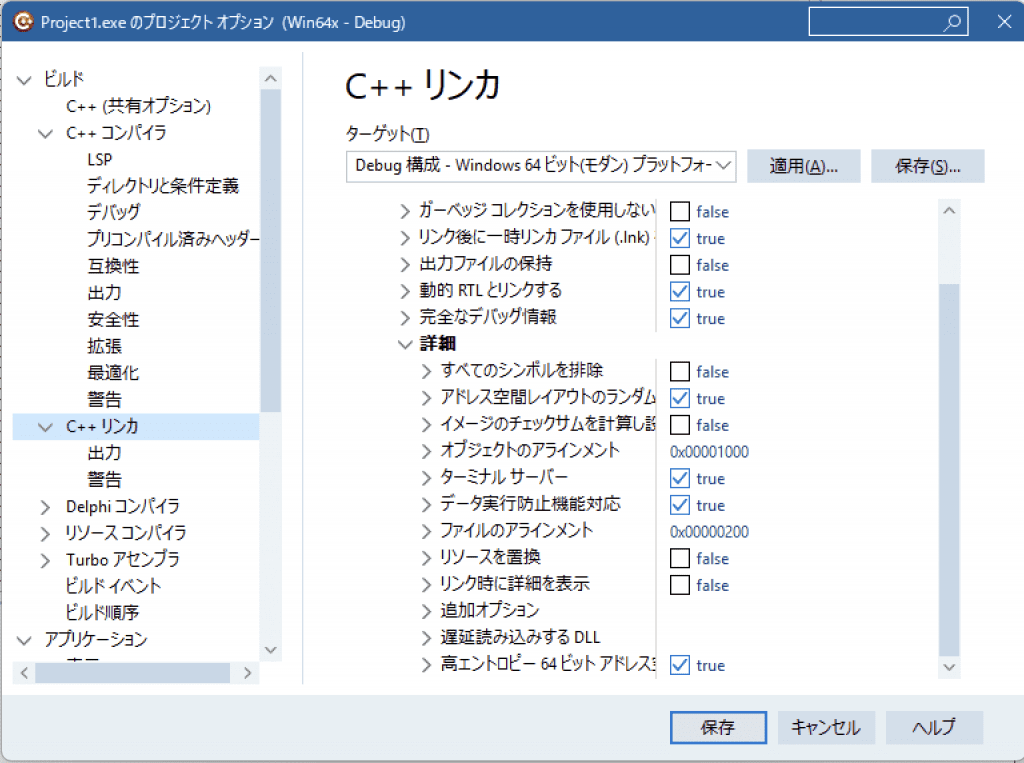Select 出力 under C++ リンカ
This screenshot has height=763, width=1024.
(104, 453)
